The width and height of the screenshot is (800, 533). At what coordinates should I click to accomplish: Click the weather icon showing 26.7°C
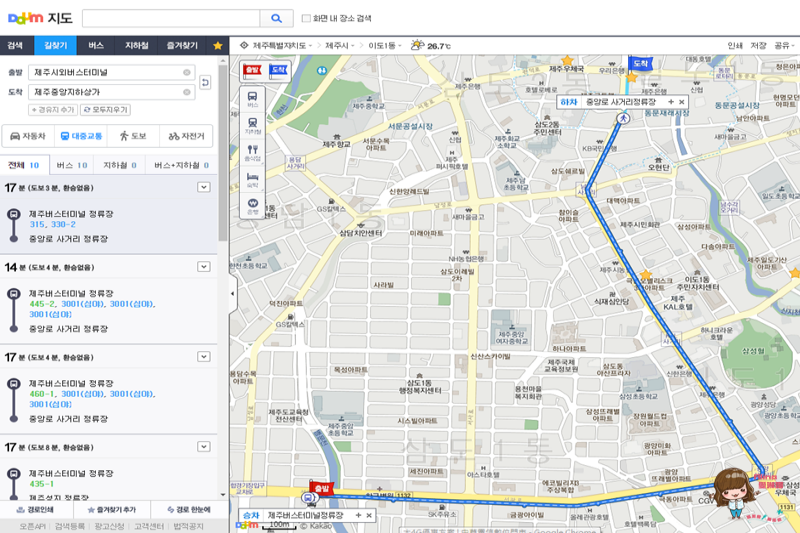click(x=418, y=45)
